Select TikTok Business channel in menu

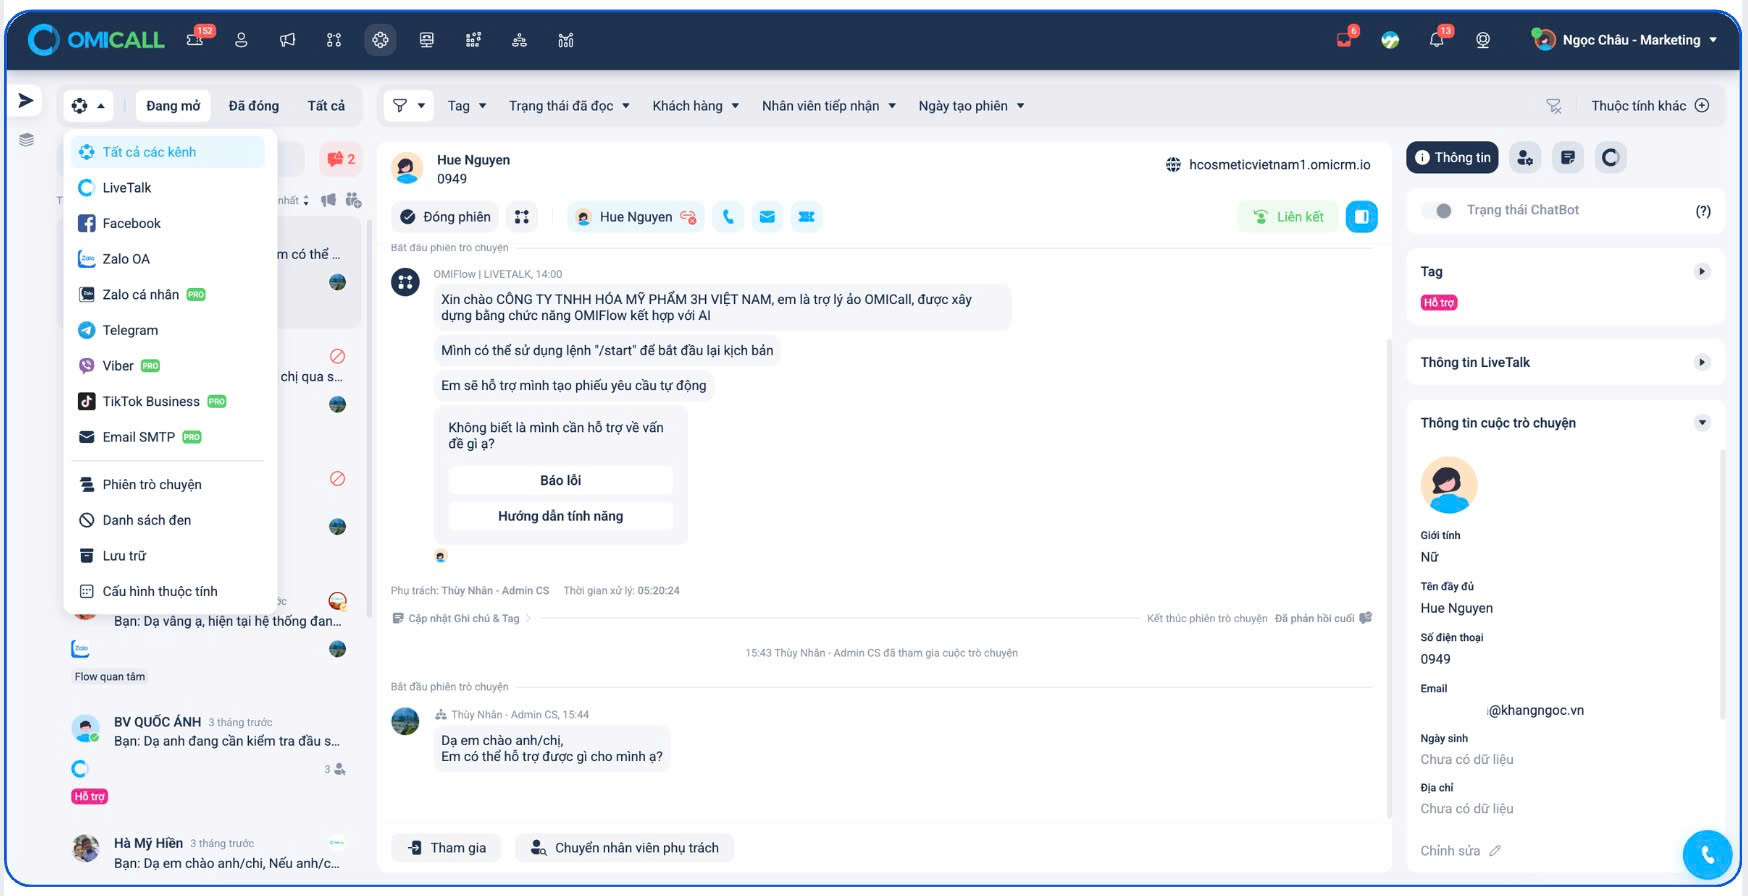click(166, 402)
